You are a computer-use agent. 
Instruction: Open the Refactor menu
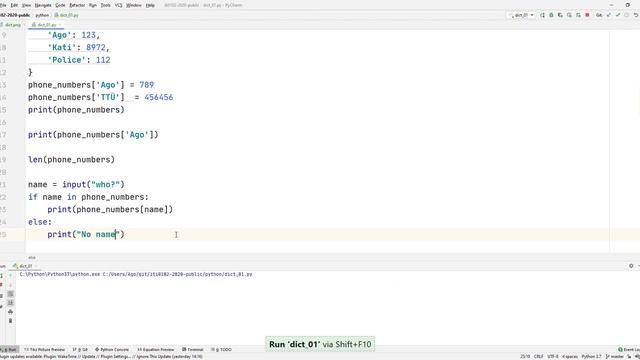pyautogui.click(x=77, y=5)
